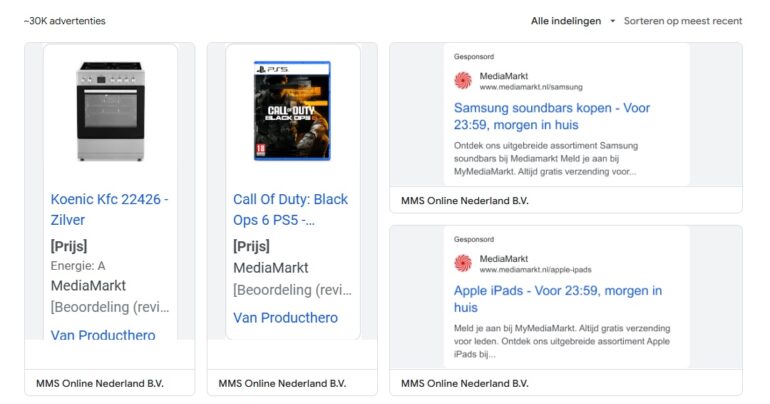The height and width of the screenshot is (404, 770).
Task: Click [Prijs] in Koenic ad card
Action: coord(69,246)
